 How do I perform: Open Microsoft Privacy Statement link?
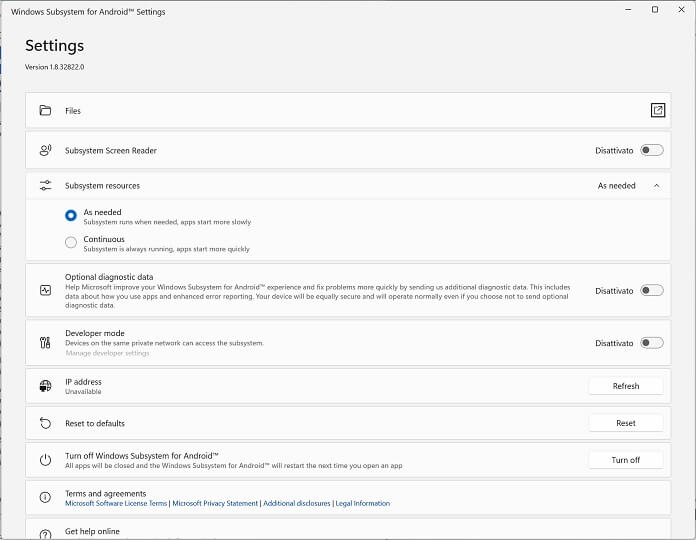click(215, 503)
